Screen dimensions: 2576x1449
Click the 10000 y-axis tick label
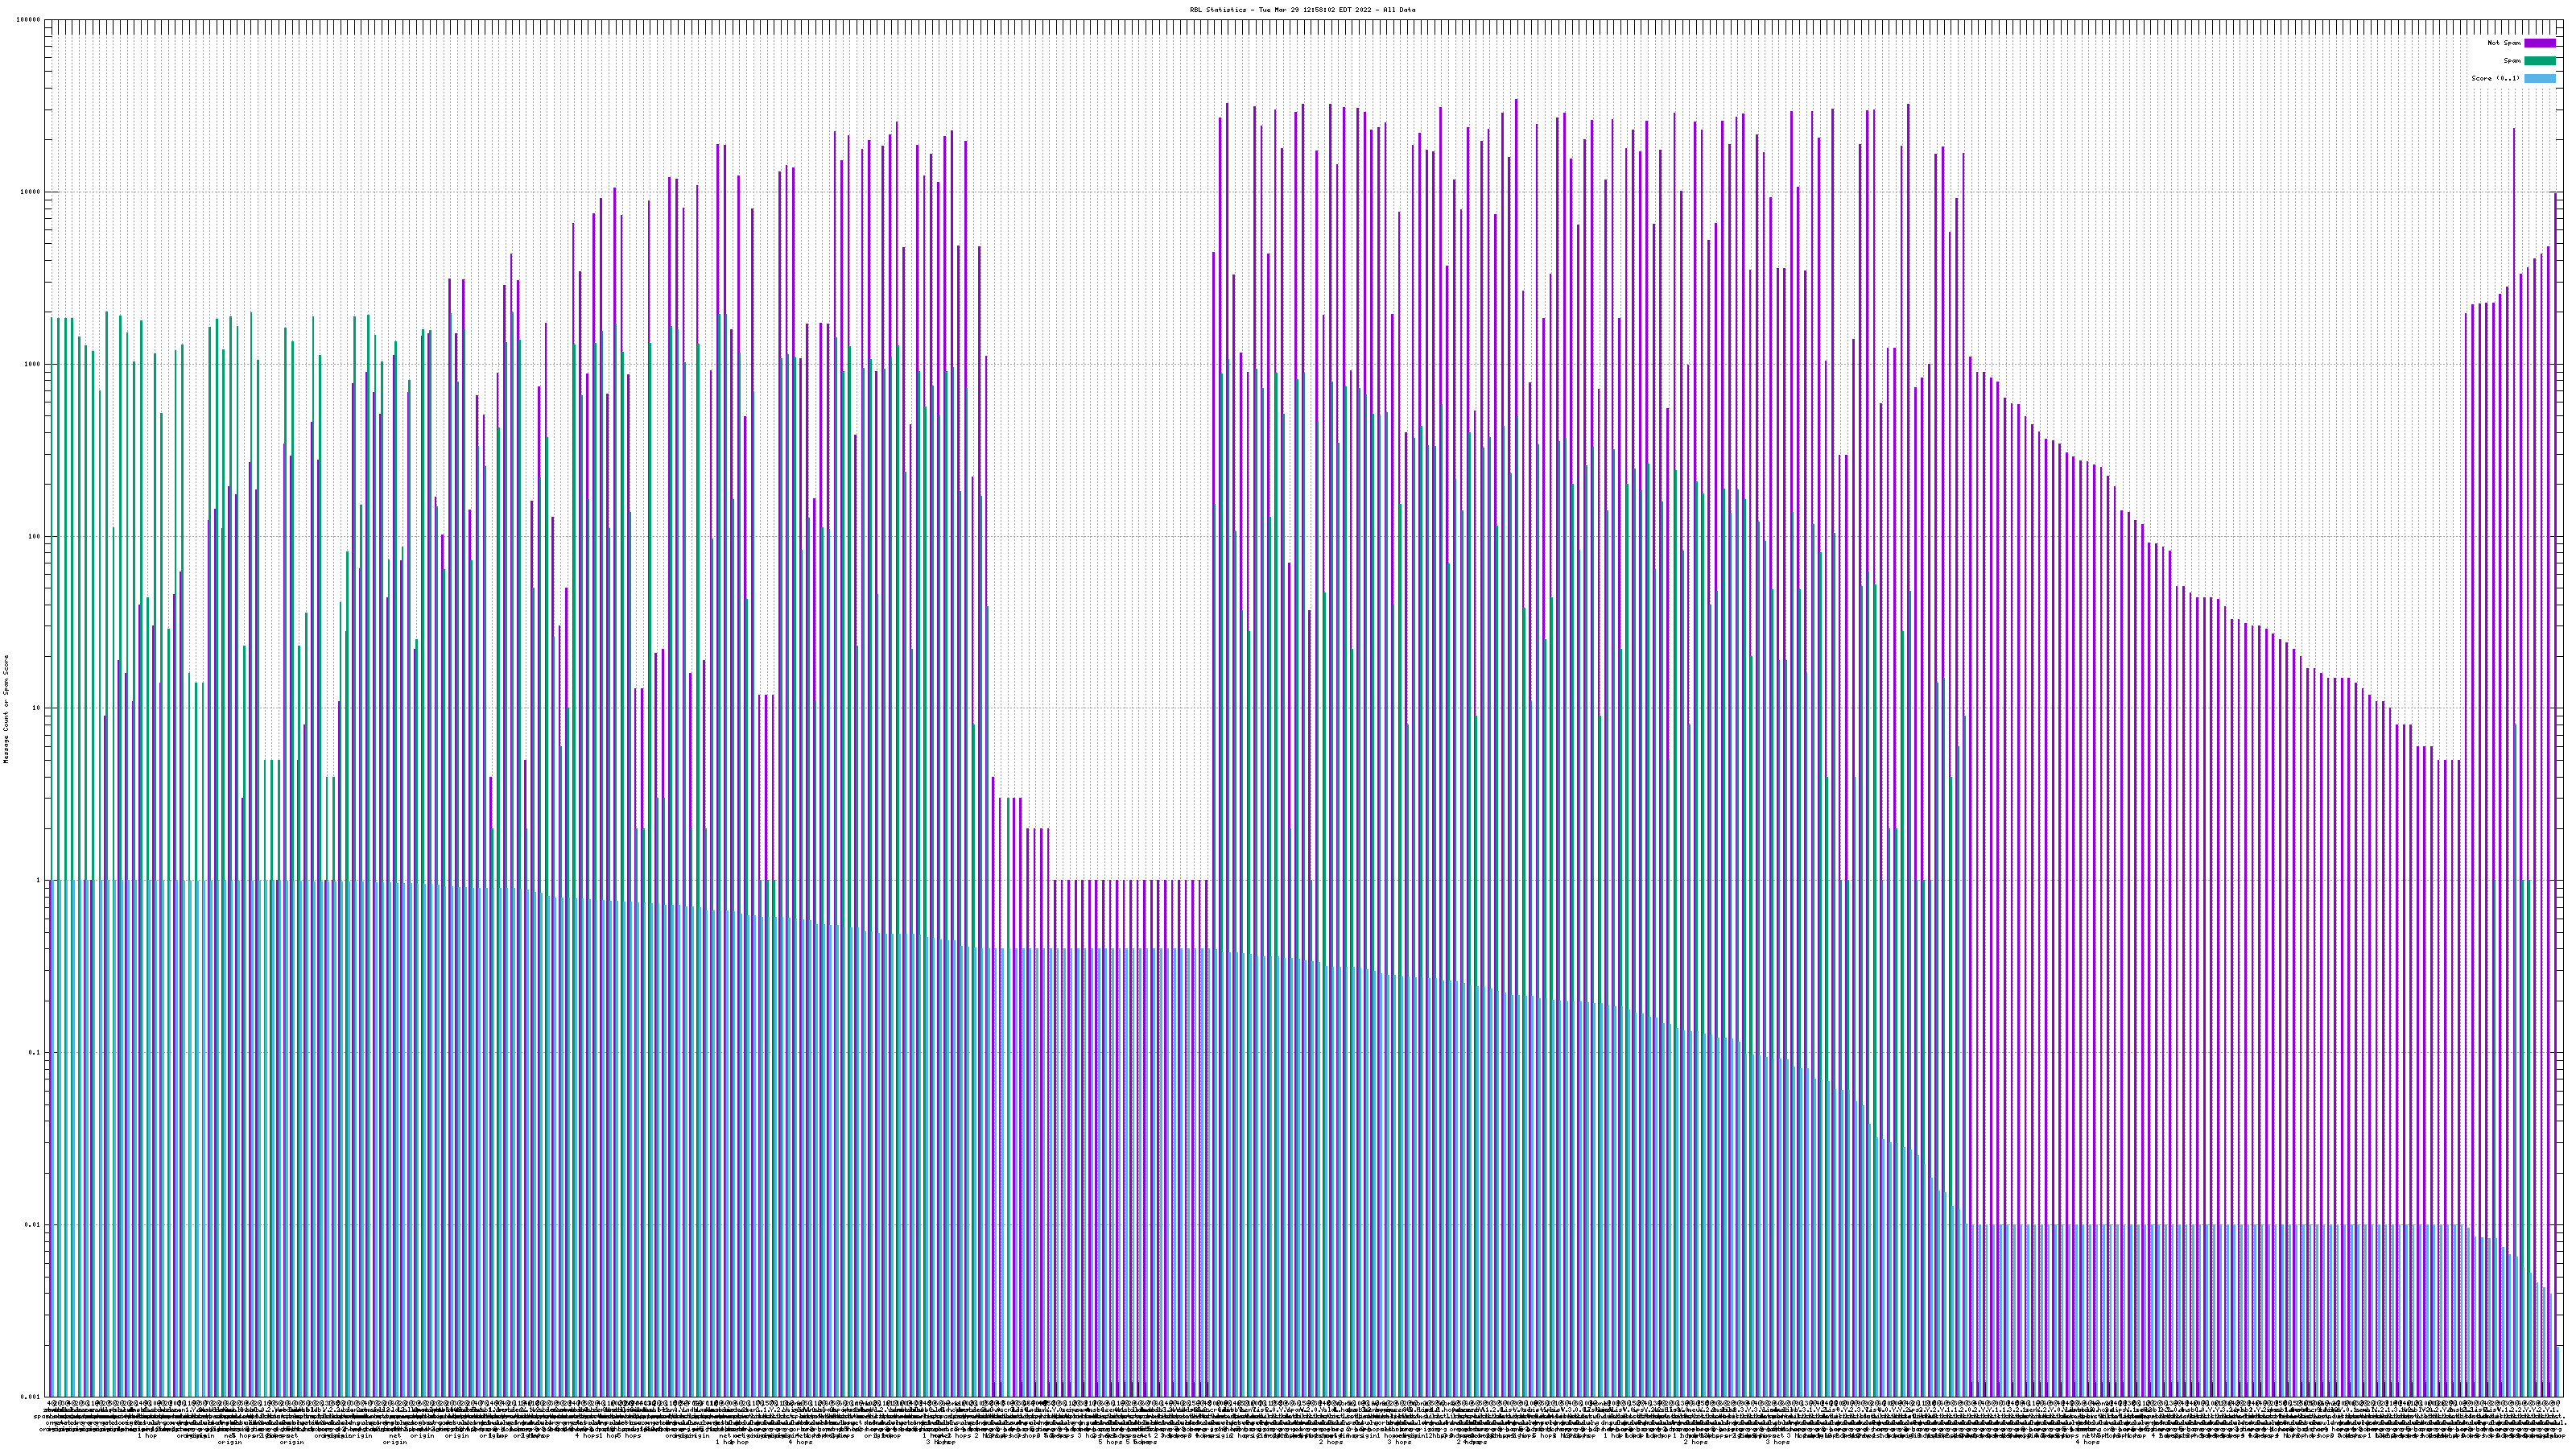tap(30, 192)
